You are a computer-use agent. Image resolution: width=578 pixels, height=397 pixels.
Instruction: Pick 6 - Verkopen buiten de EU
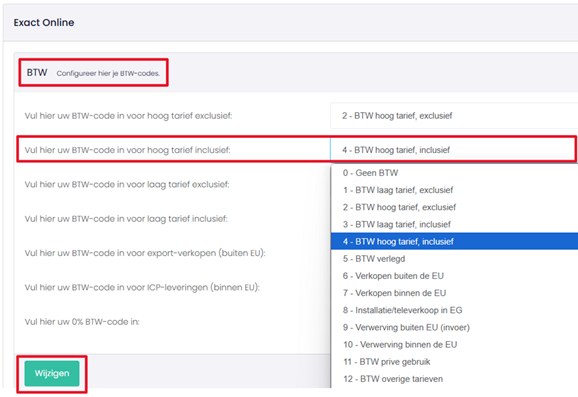(455, 276)
